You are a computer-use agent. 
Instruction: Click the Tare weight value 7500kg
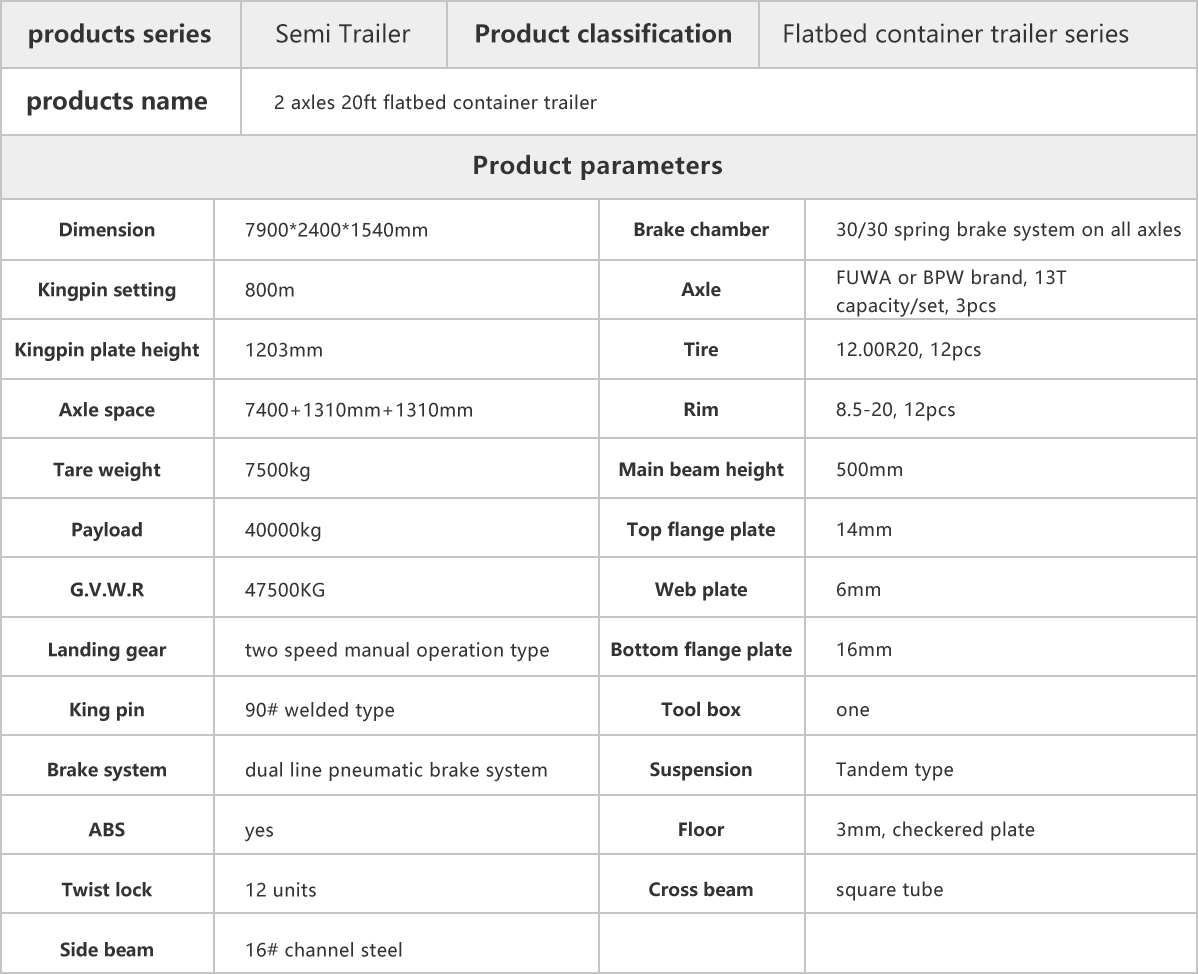pyautogui.click(x=277, y=470)
